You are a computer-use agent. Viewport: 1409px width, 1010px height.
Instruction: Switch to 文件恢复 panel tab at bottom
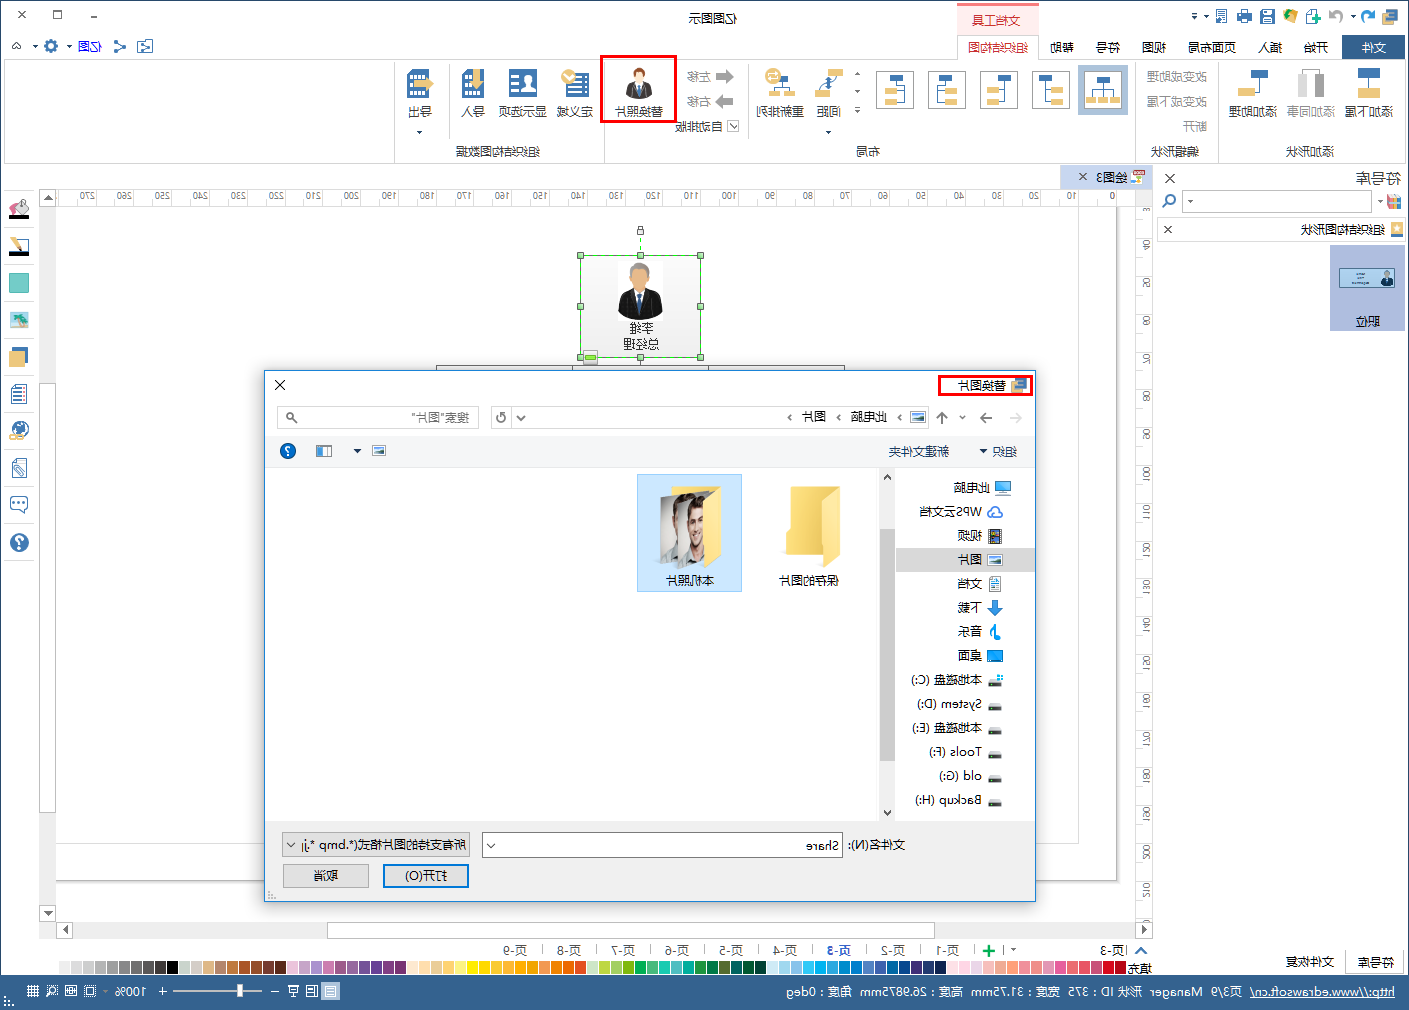click(1310, 961)
